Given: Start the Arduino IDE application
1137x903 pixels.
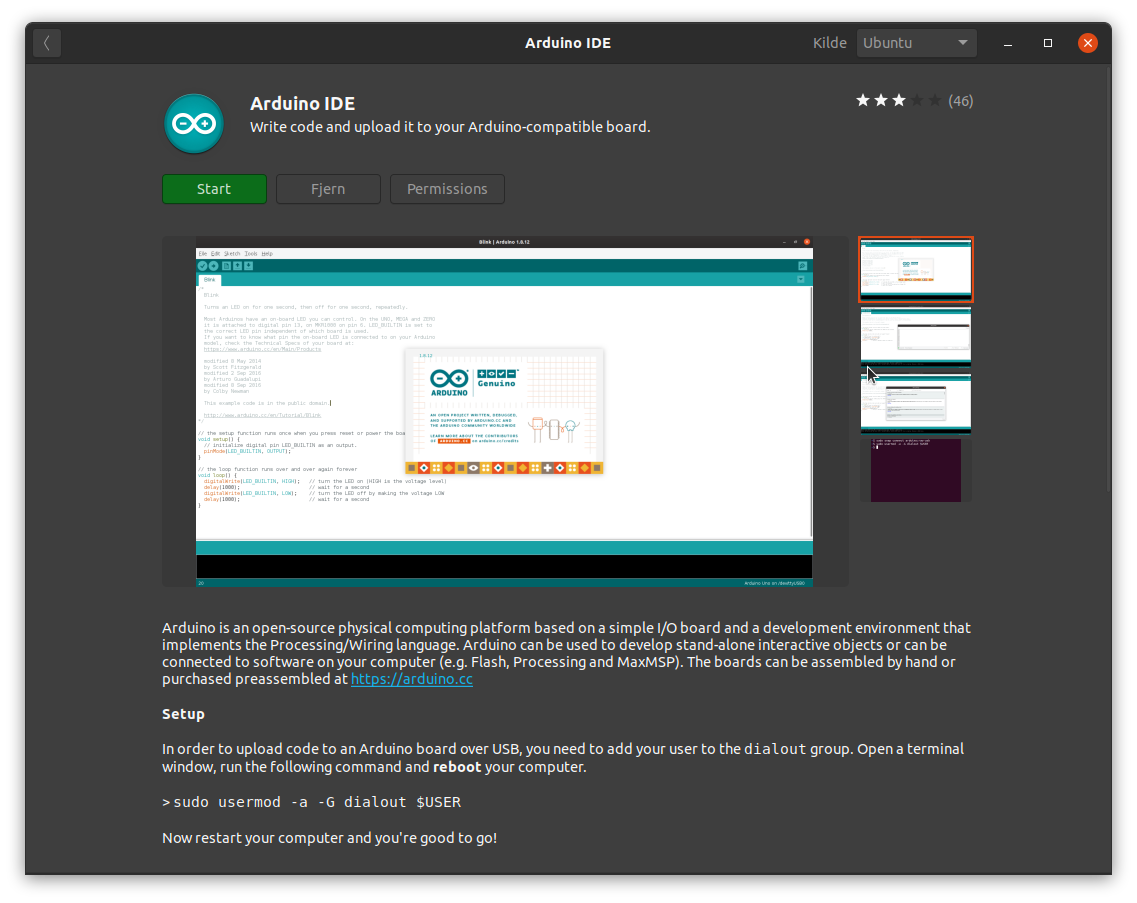Looking at the screenshot, I should (x=214, y=189).
